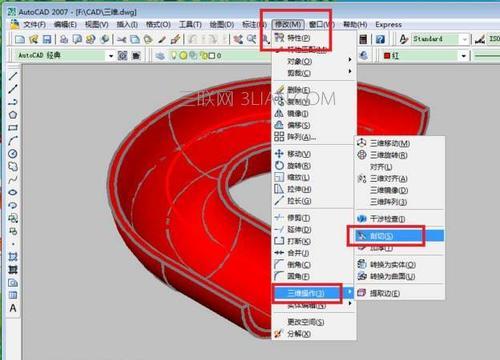Click the Cut scissors icon
The height and width of the screenshot is (360, 500).
click(121, 39)
